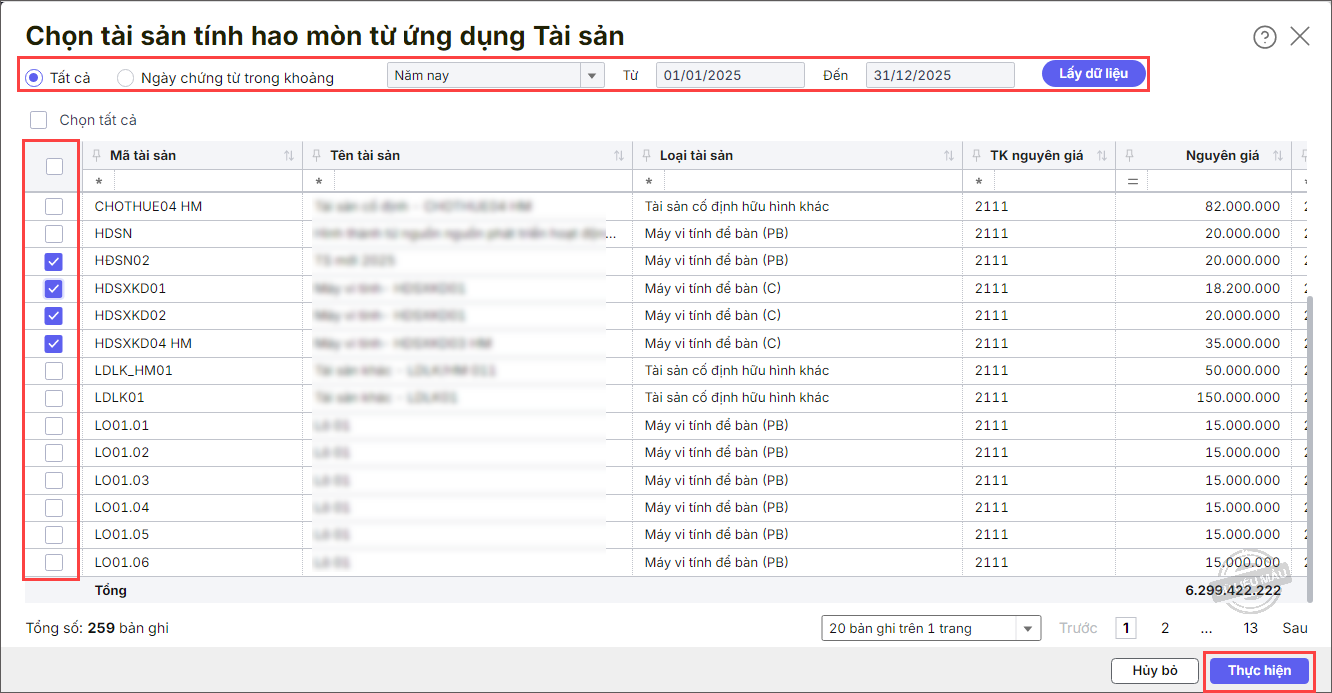Select 'Ngày chứng từ trong khoảng' radio option
The width and height of the screenshot is (1332, 693).
click(126, 77)
